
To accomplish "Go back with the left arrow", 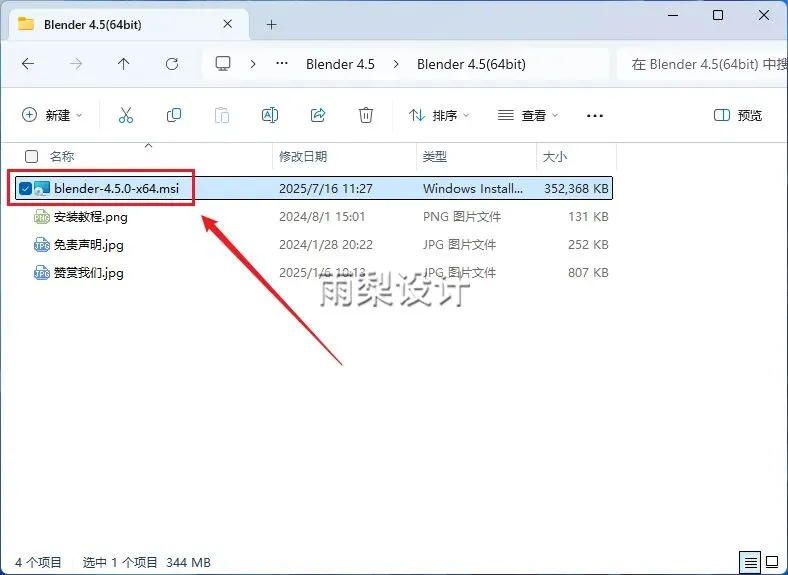I will (28, 64).
